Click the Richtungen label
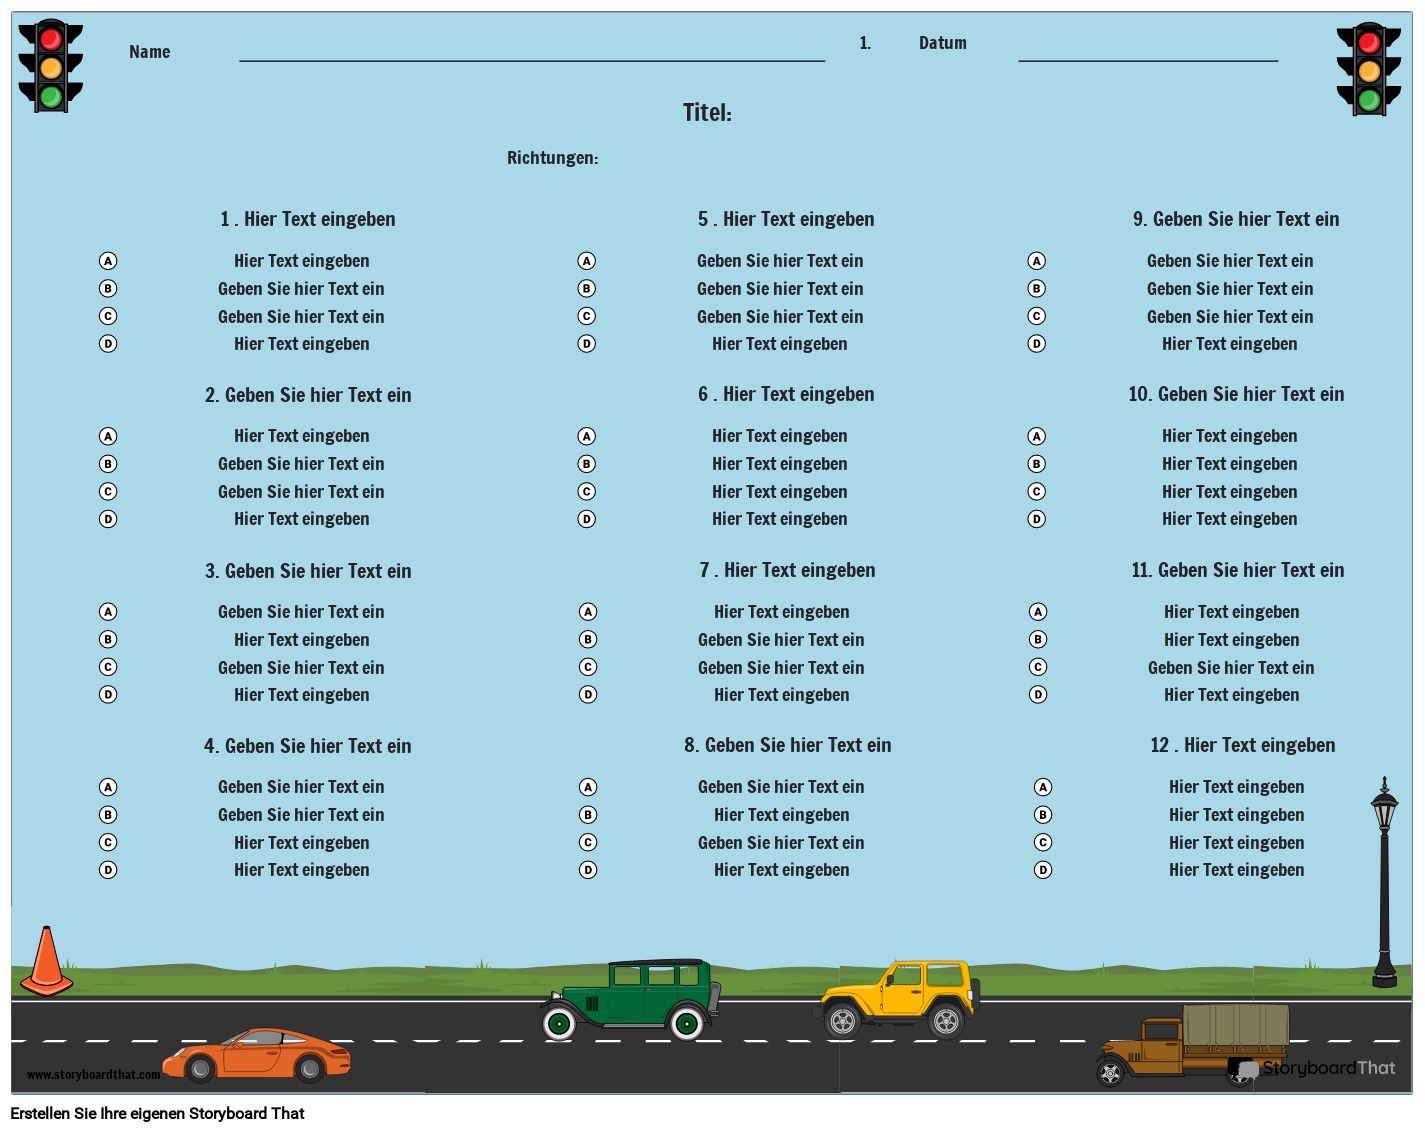 [x=552, y=157]
